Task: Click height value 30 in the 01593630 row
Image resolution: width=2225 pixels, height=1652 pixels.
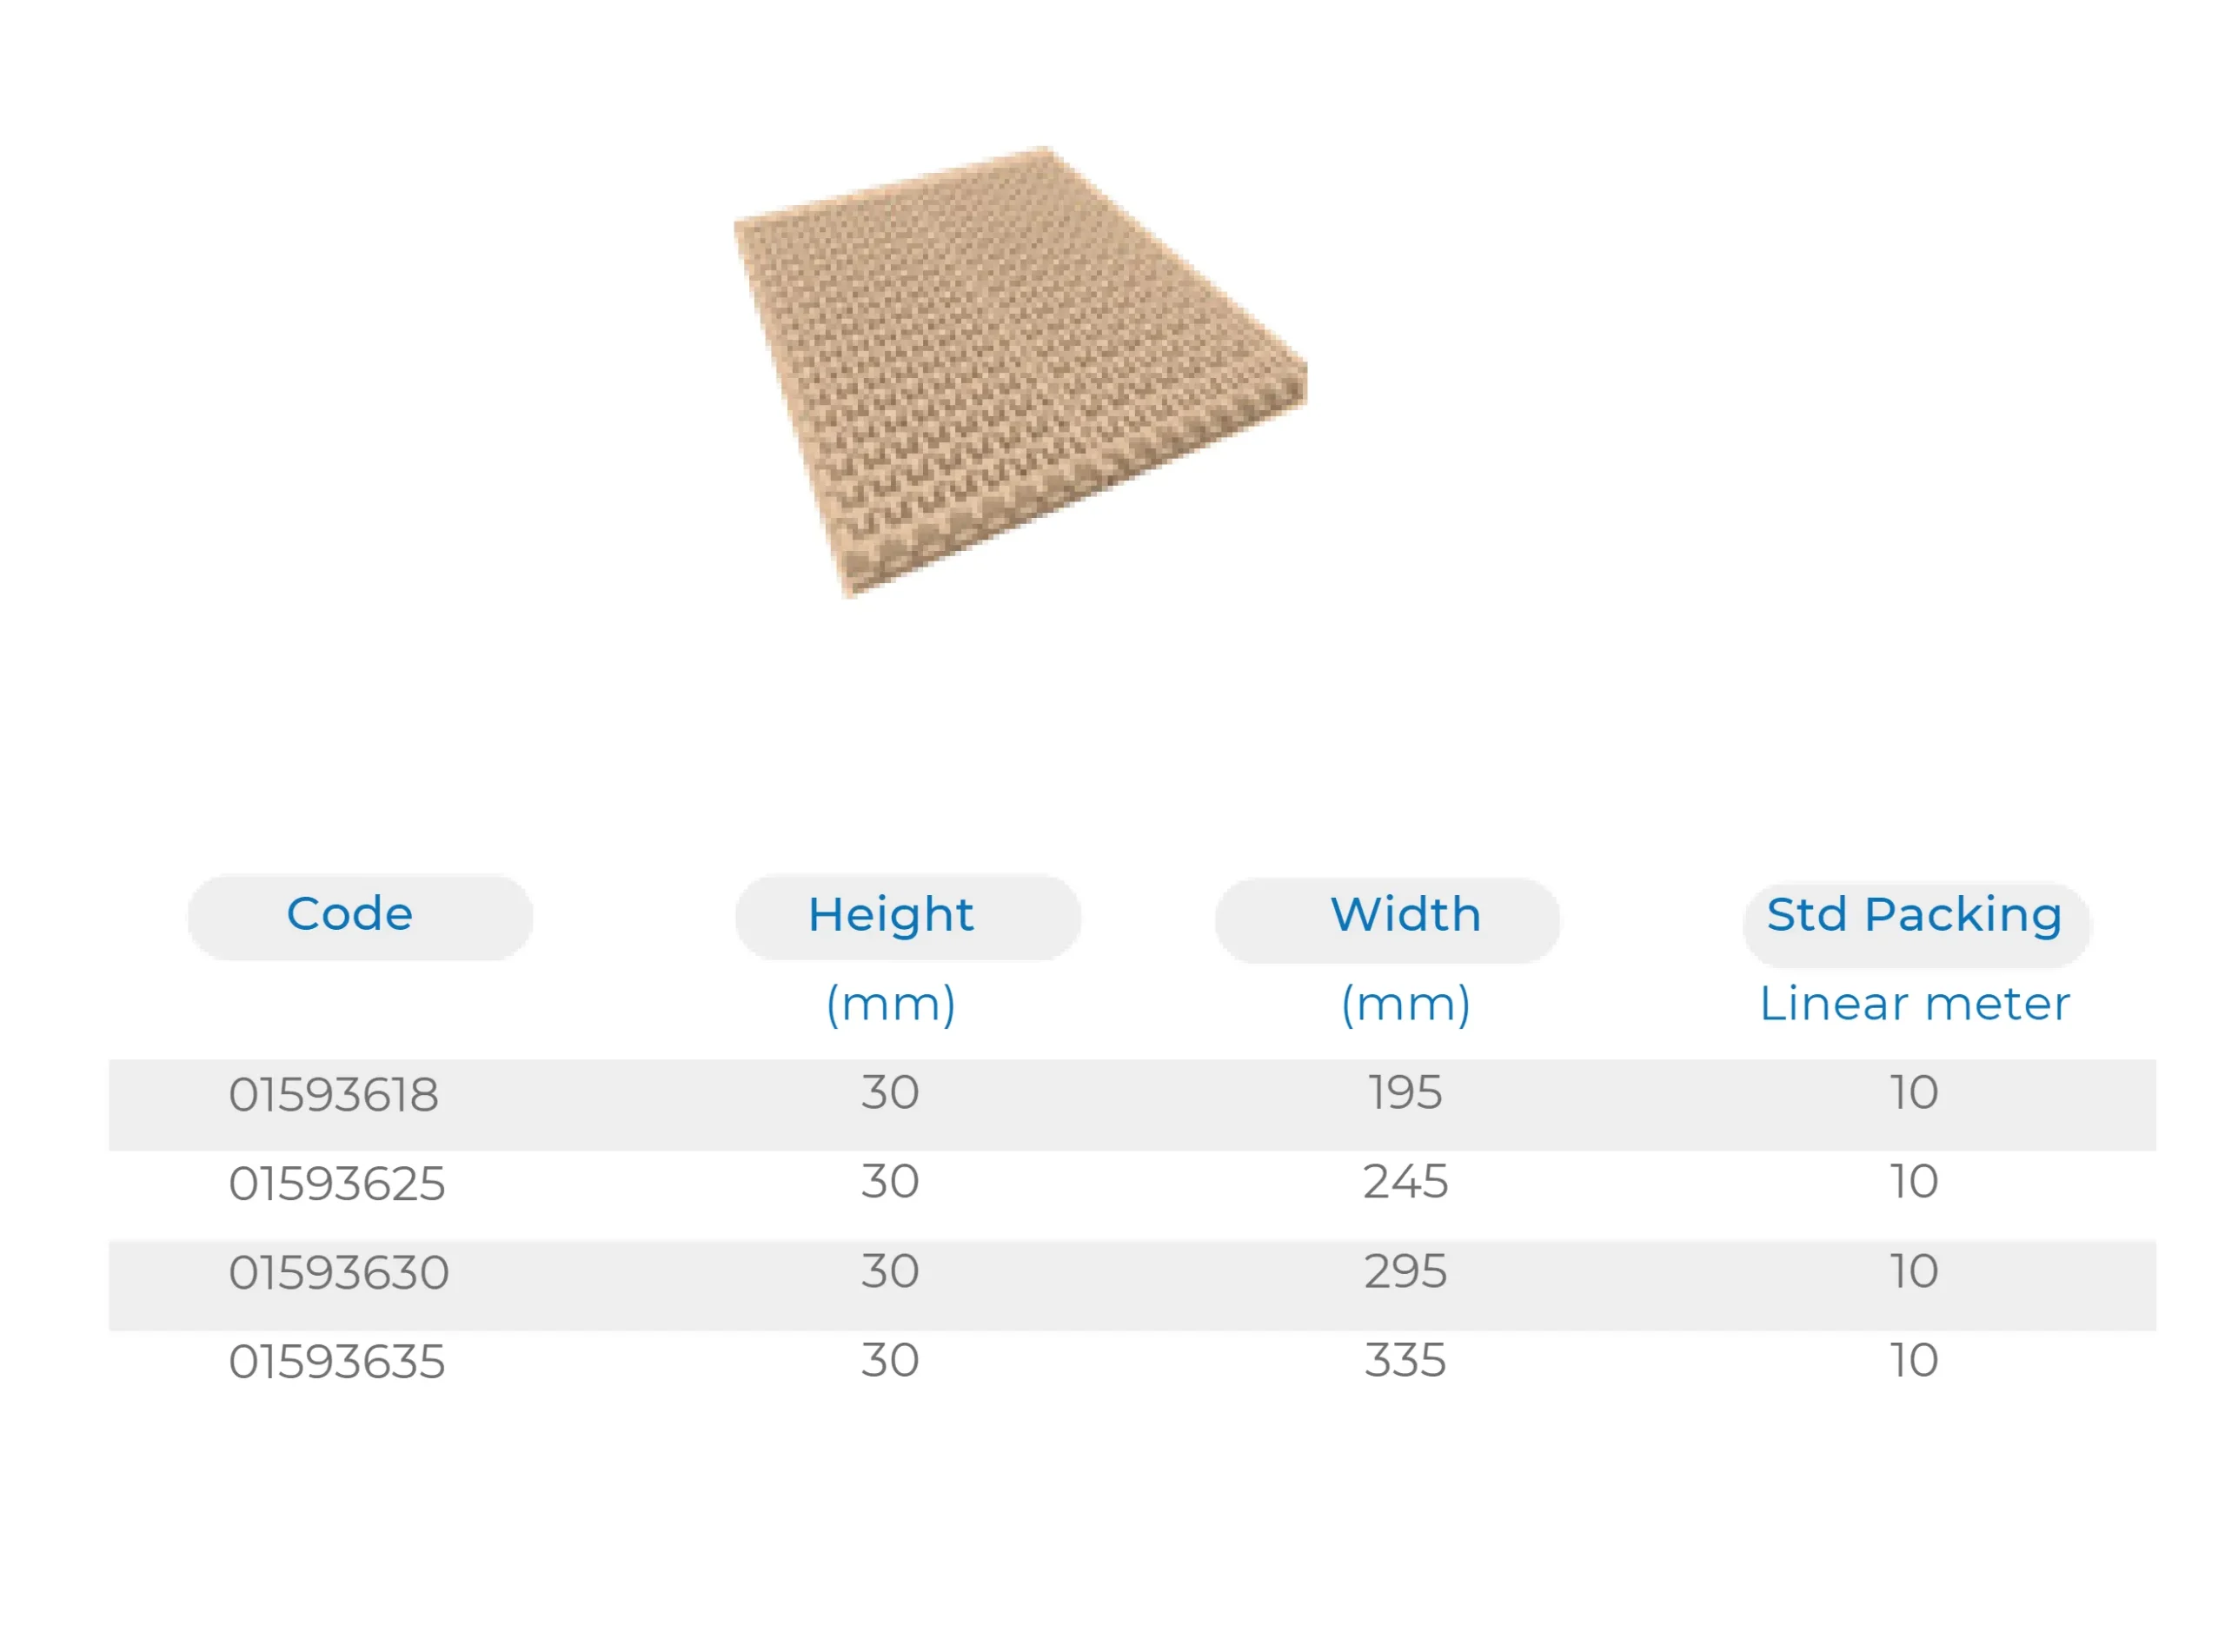Action: pos(890,1271)
